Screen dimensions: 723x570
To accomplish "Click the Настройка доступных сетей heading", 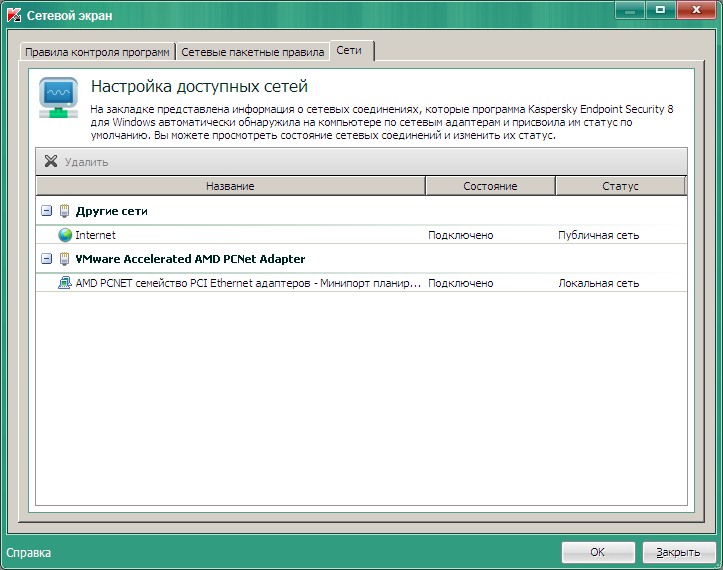I will tap(199, 86).
